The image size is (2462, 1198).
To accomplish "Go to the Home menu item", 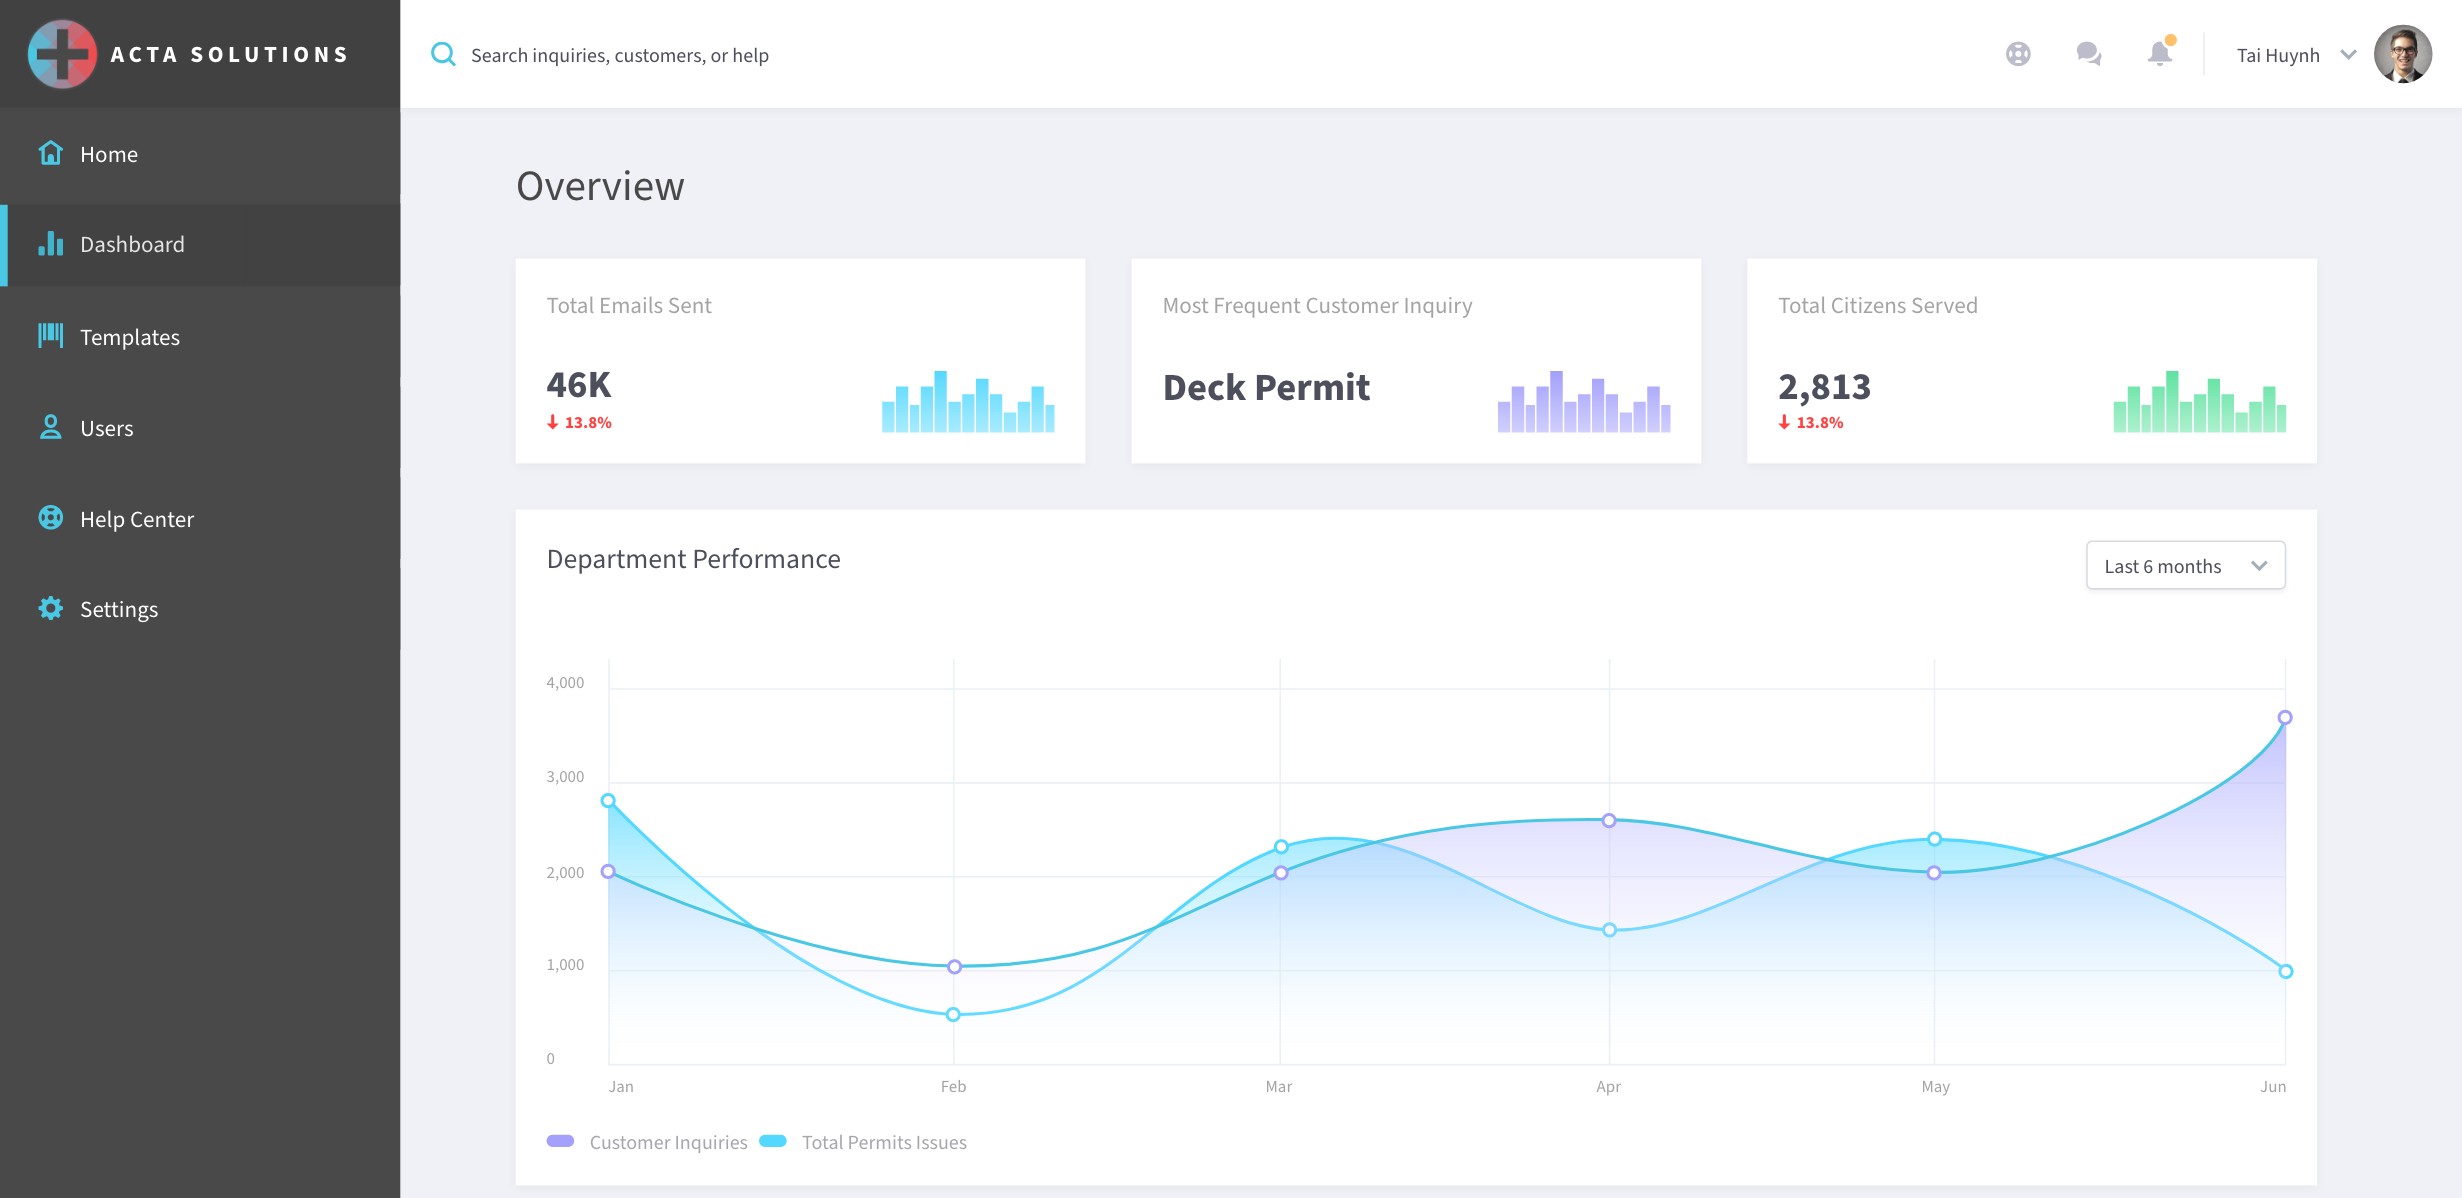I will (109, 154).
